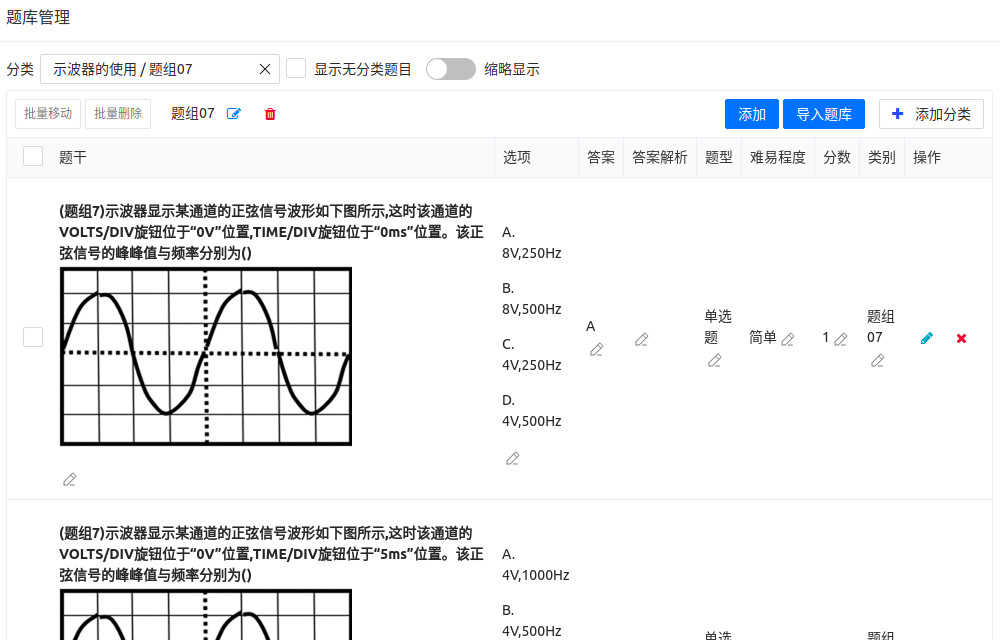This screenshot has width=1000, height=640.
Task: Clear the category selection with X
Action: click(265, 69)
